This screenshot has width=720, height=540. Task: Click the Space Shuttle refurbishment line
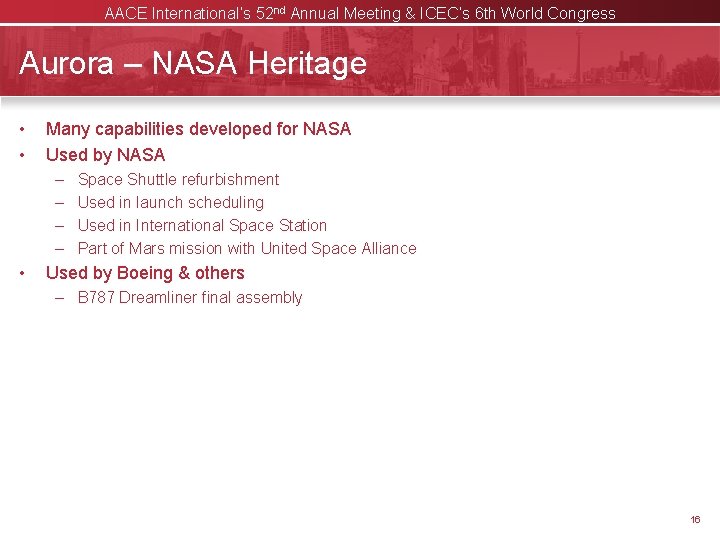(178, 179)
